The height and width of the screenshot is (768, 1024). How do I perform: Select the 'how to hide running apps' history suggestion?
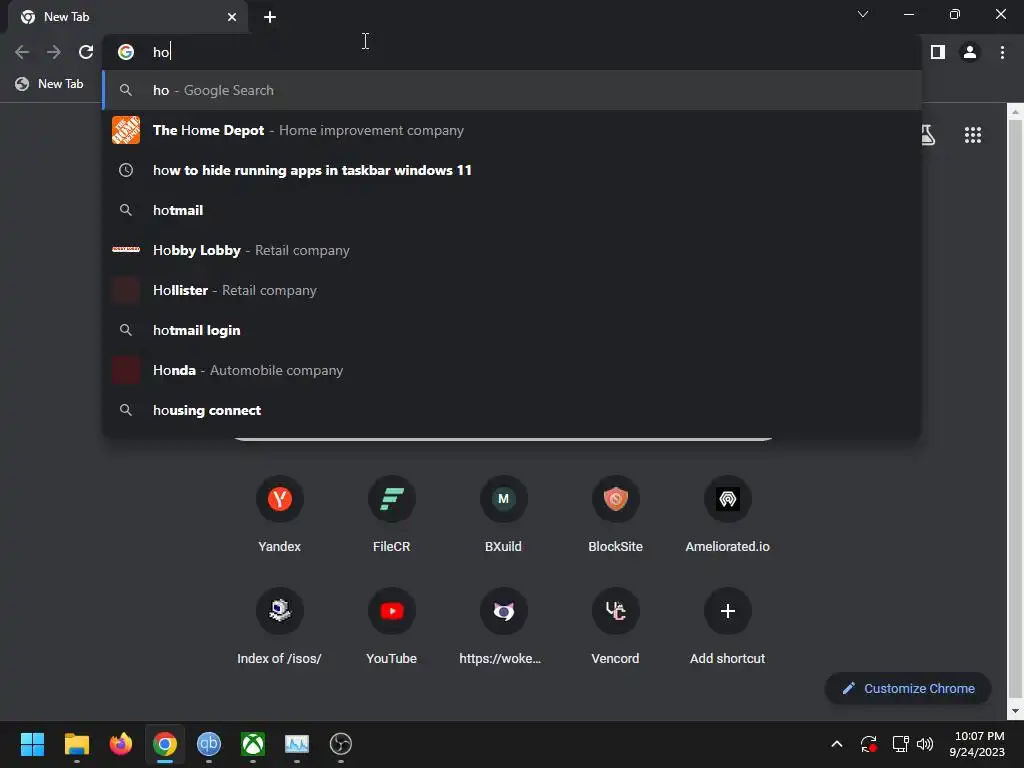pyautogui.click(x=512, y=170)
